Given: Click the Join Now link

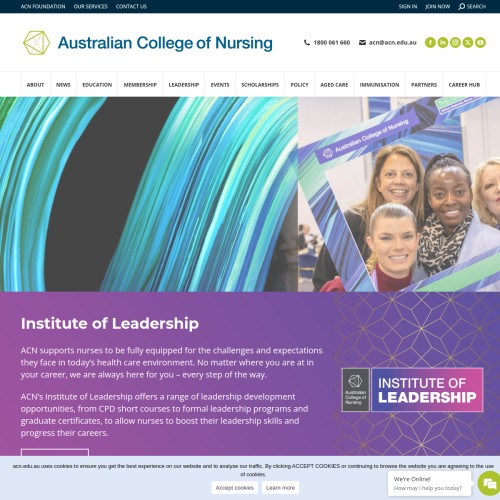Looking at the screenshot, I should click(x=437, y=6).
